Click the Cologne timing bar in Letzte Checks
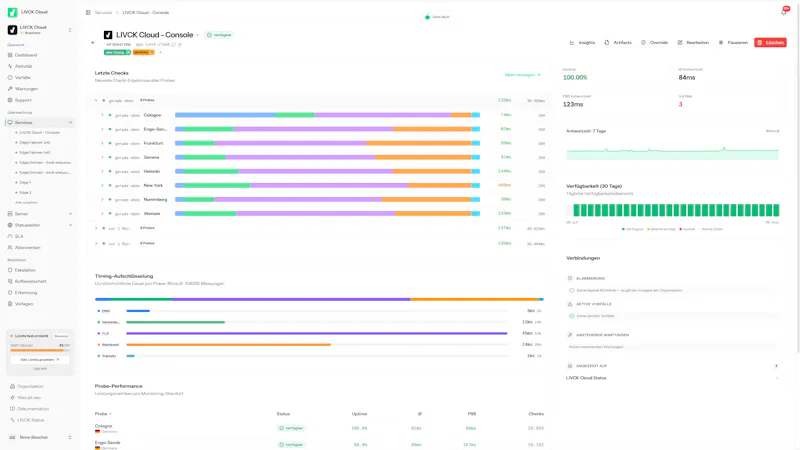 (x=328, y=115)
